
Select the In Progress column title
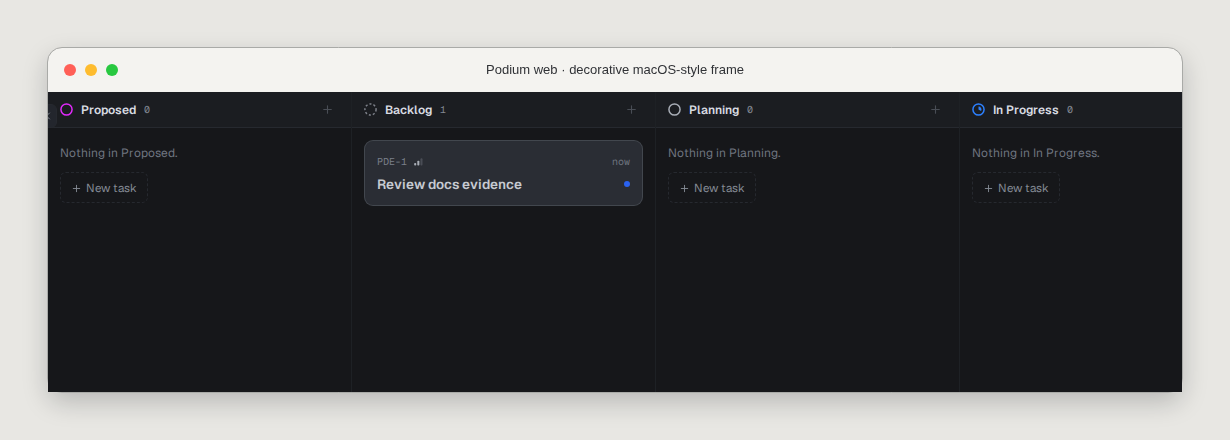[1026, 110]
